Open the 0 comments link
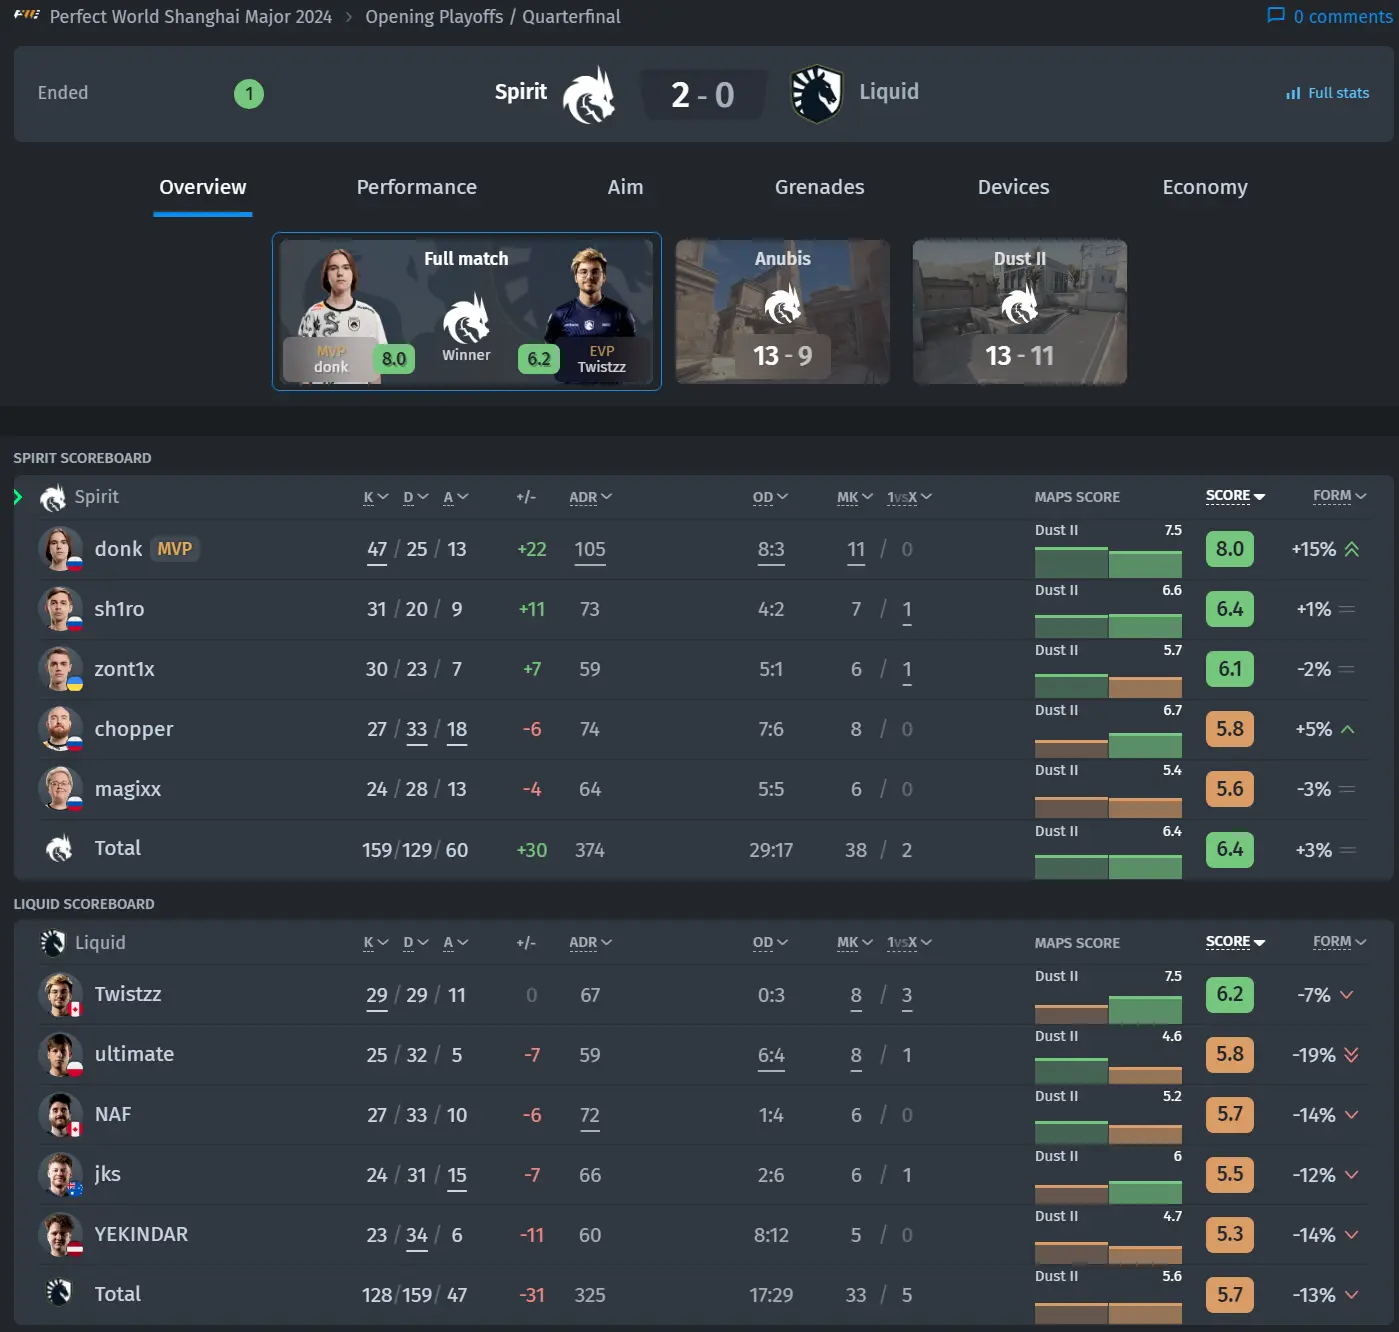 1330,16
